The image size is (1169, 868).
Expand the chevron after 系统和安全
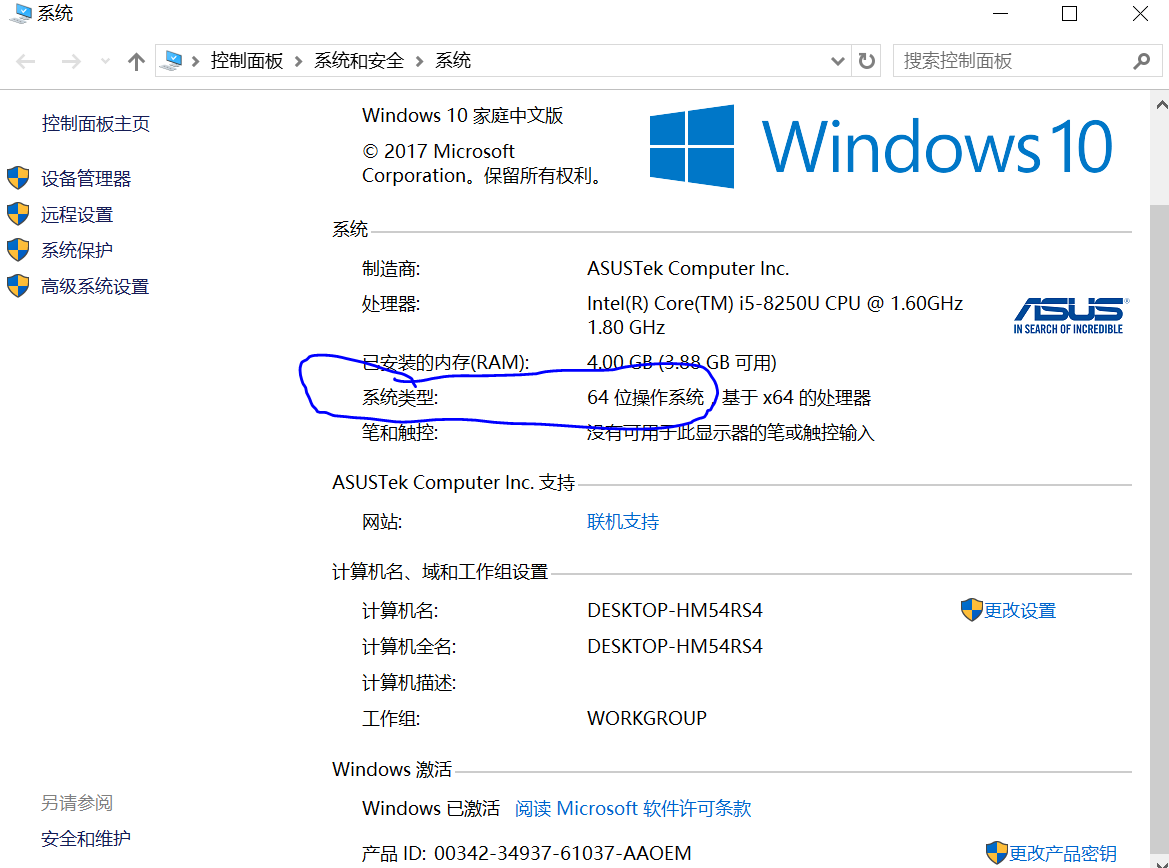pos(419,61)
